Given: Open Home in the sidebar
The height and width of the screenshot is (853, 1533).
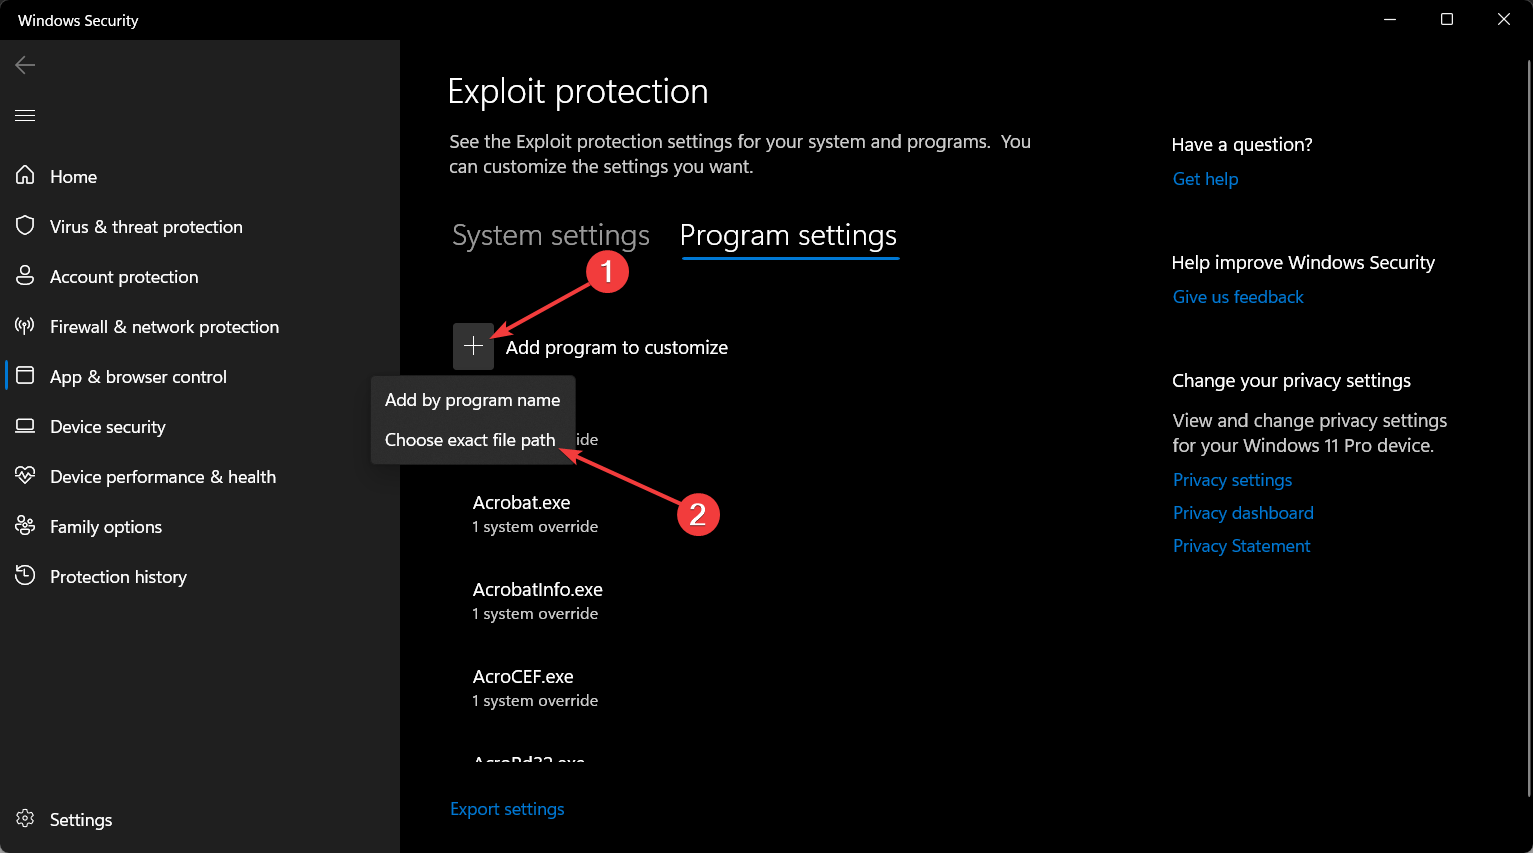Looking at the screenshot, I should point(74,177).
